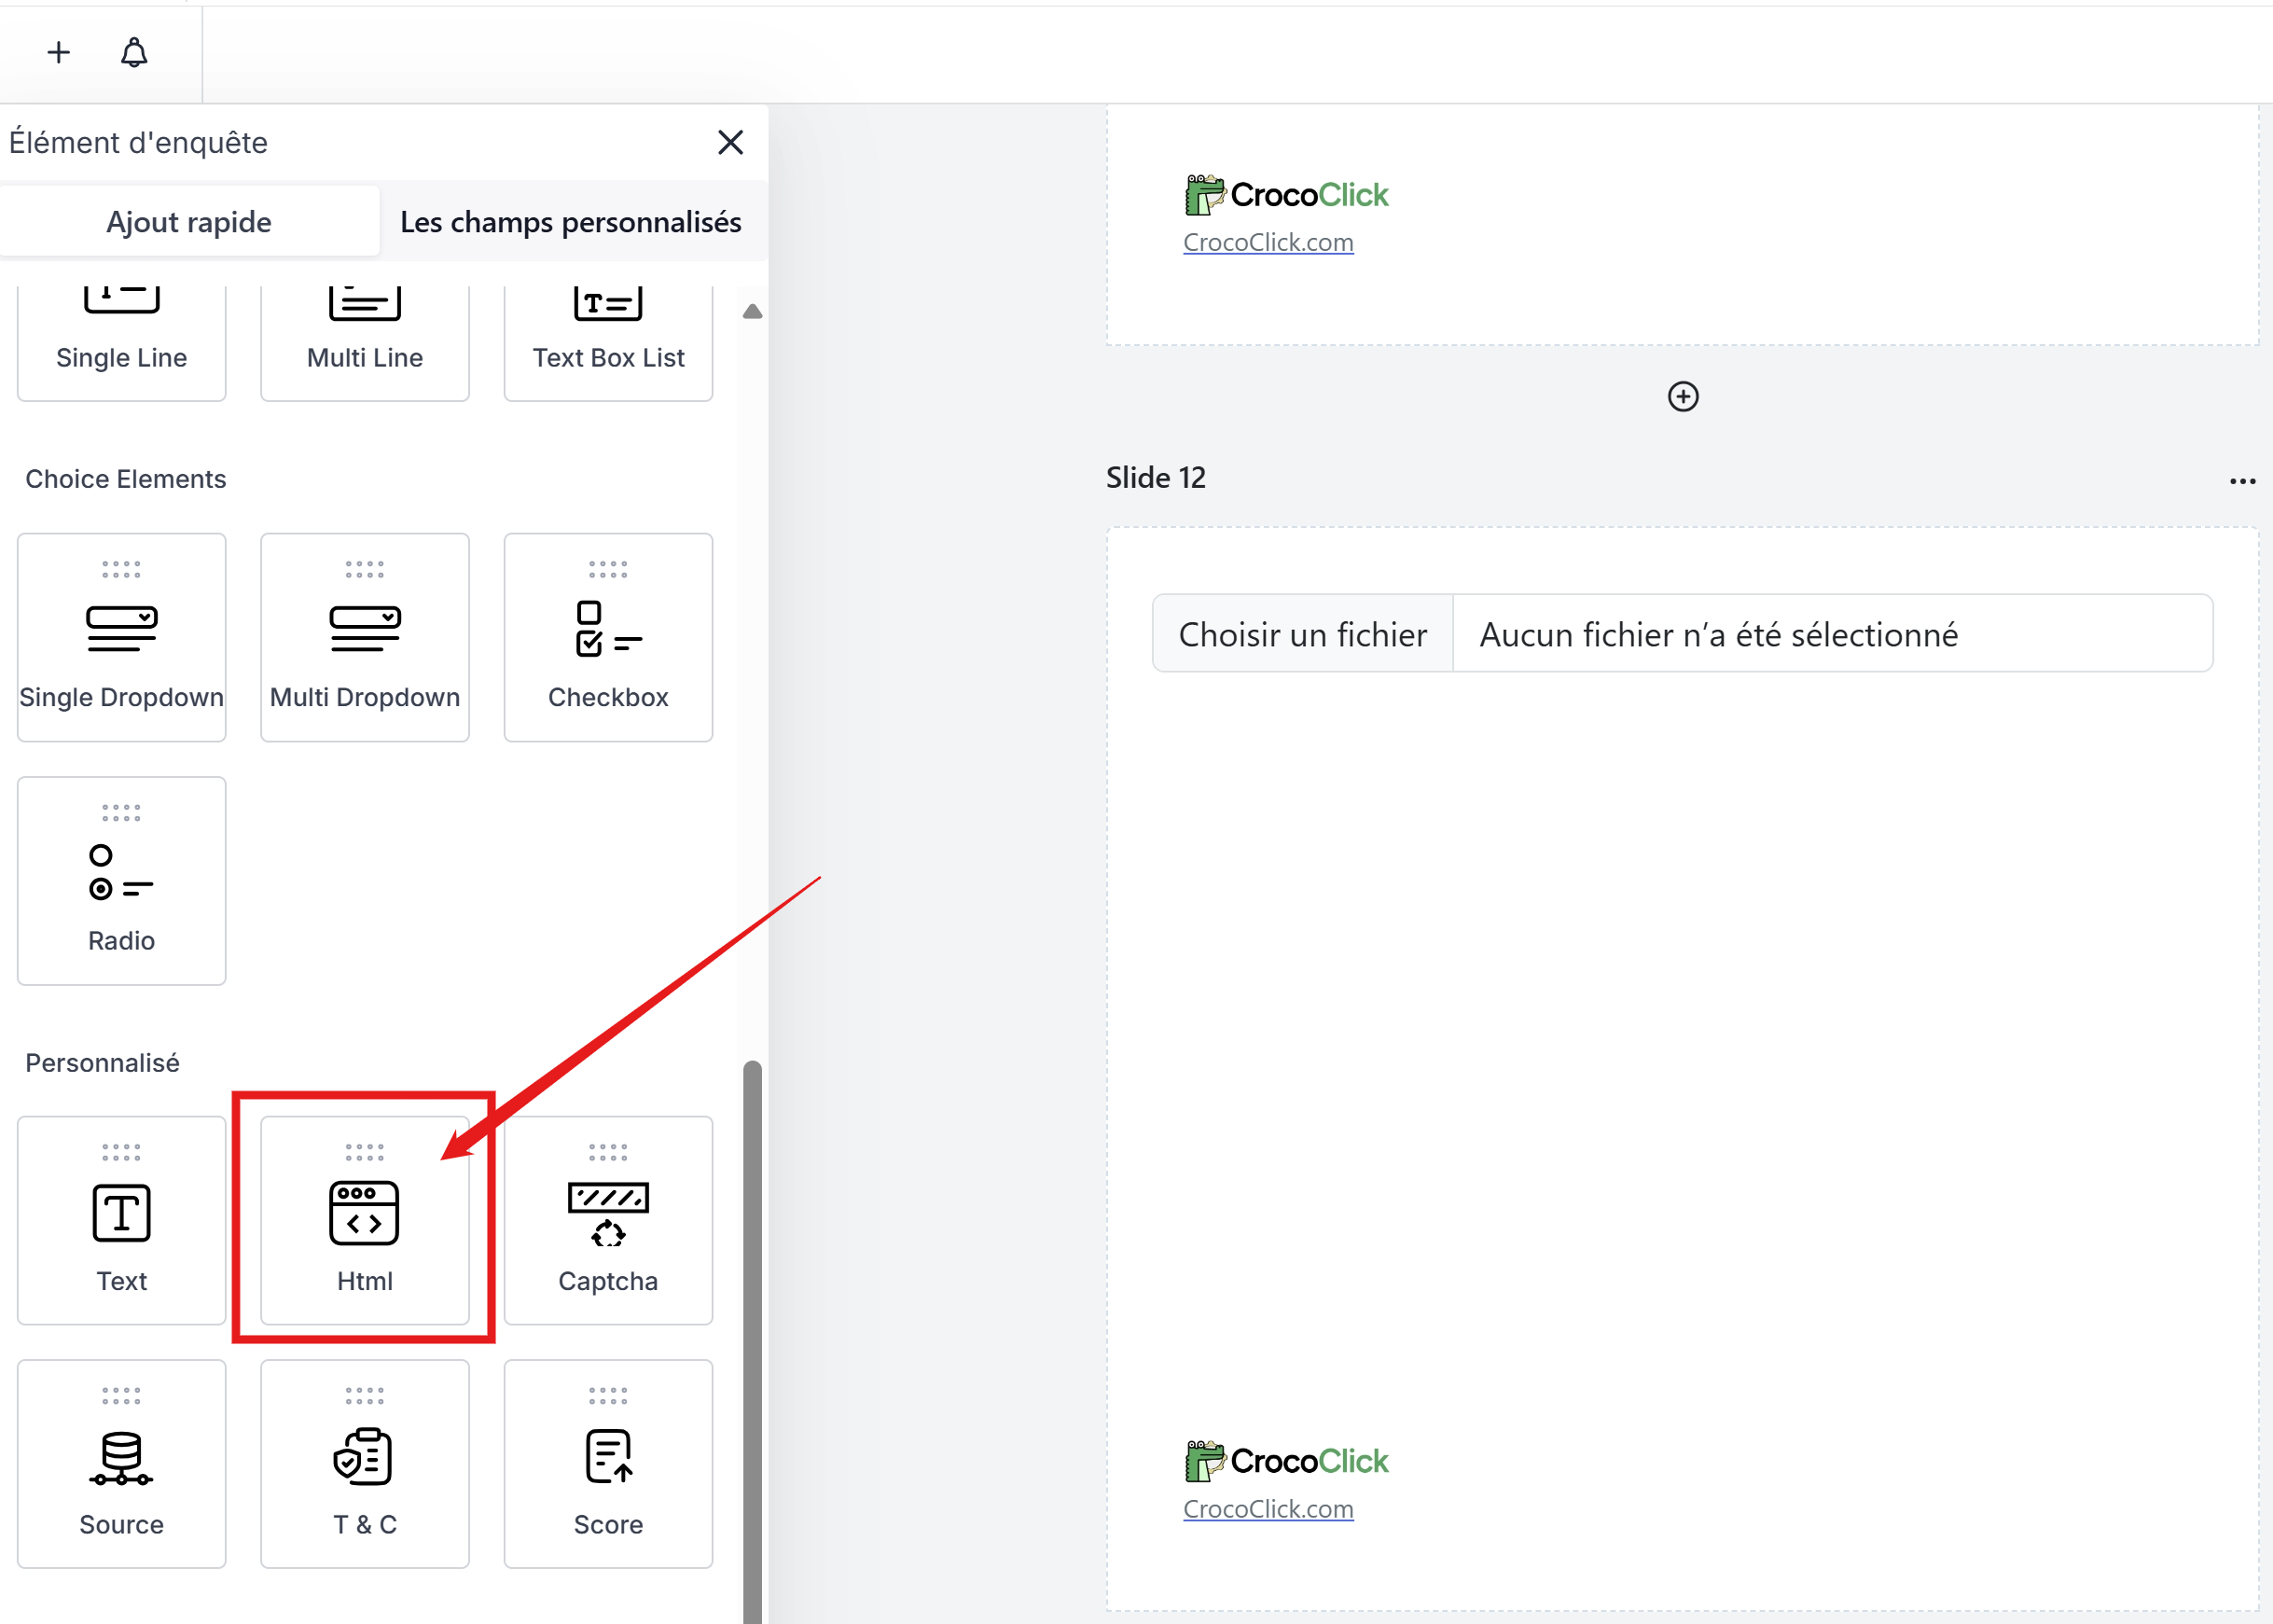Add the T & C element
The image size is (2273, 1624).
364,1464
